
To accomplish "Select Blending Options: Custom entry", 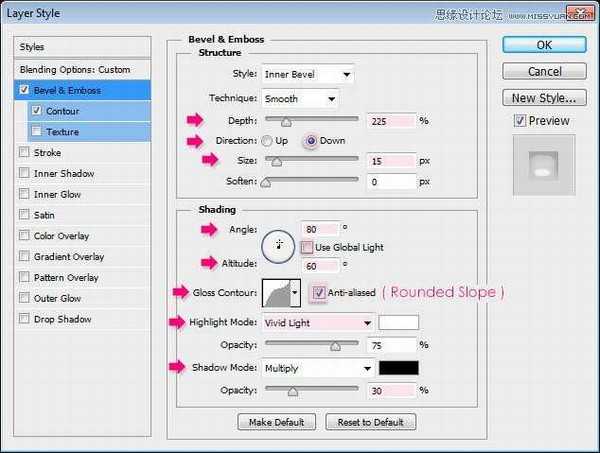I will (82, 70).
